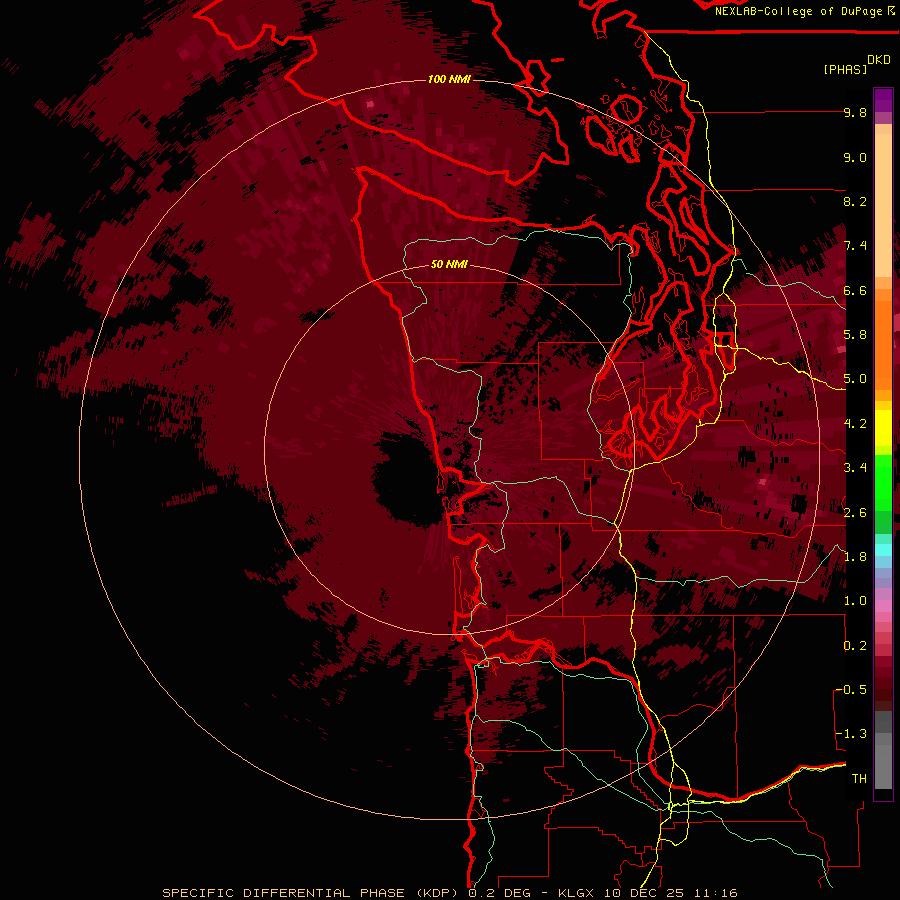Image resolution: width=900 pixels, height=900 pixels.
Task: Click the DKD units label above the scale
Action: coord(879,60)
